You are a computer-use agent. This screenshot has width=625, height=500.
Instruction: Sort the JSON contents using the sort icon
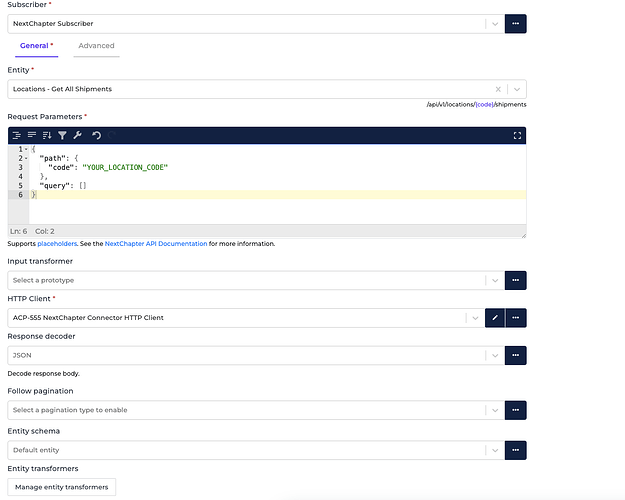pos(47,136)
